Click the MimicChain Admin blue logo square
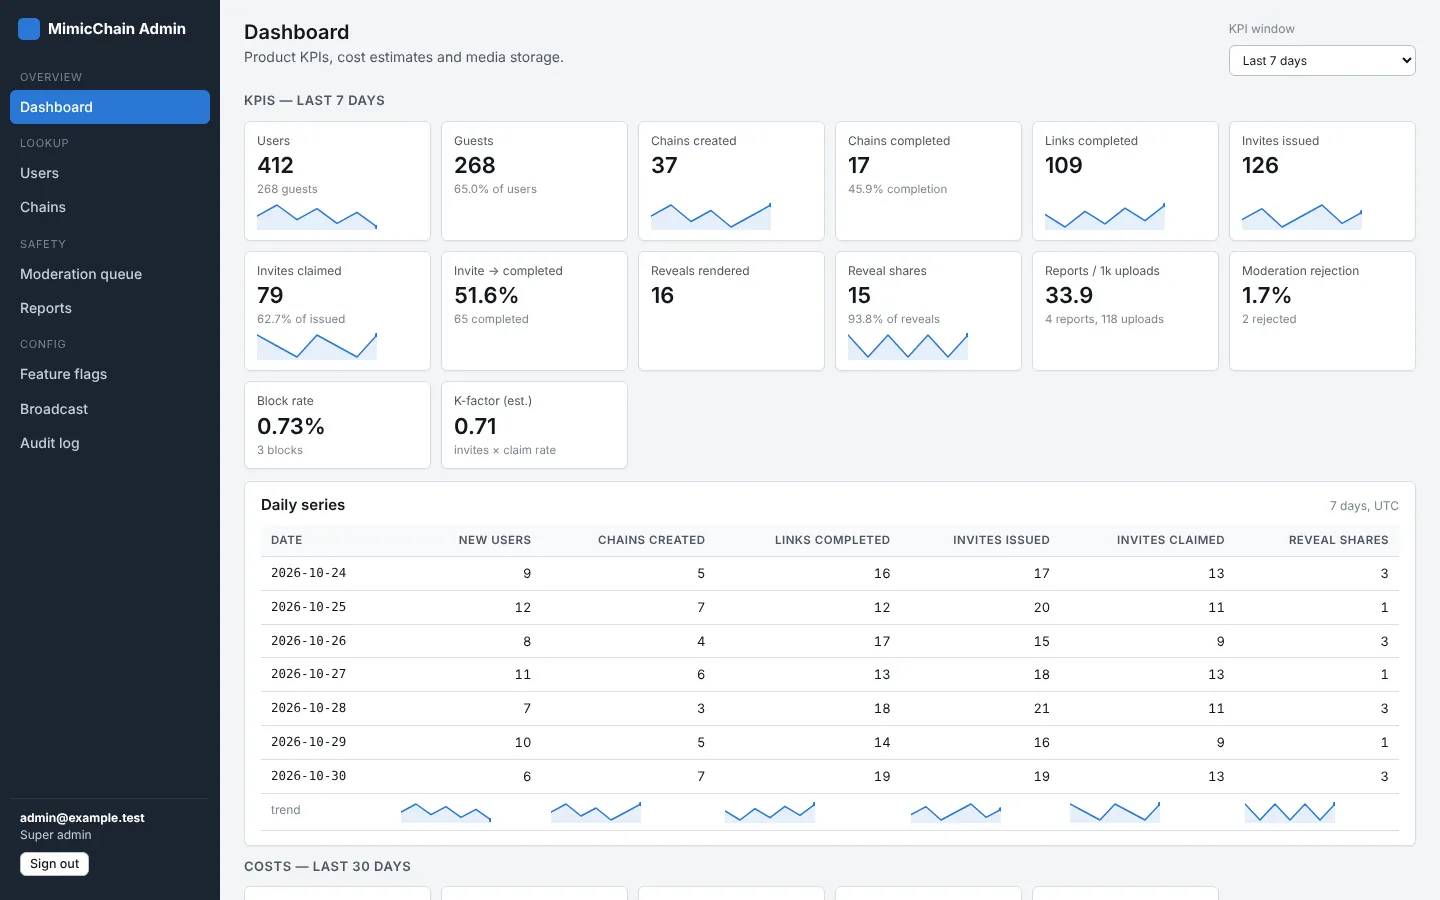Image resolution: width=1440 pixels, height=900 pixels. [x=29, y=29]
